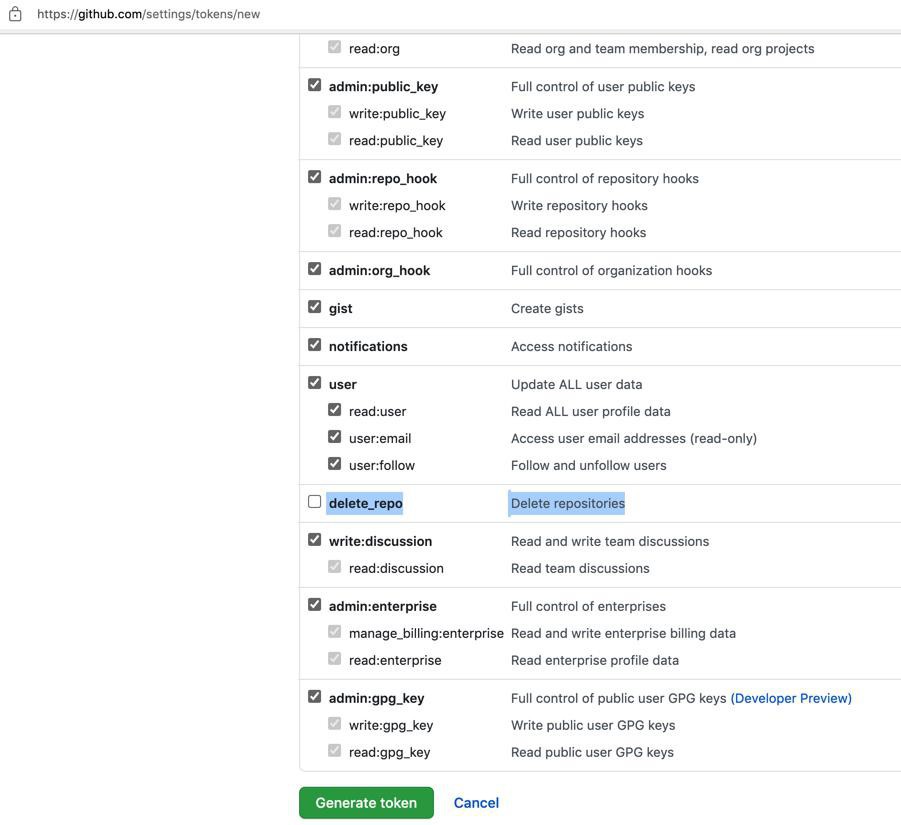The width and height of the screenshot is (901, 825).
Task: Toggle the user:follow checkbox
Action: pyautogui.click(x=334, y=464)
